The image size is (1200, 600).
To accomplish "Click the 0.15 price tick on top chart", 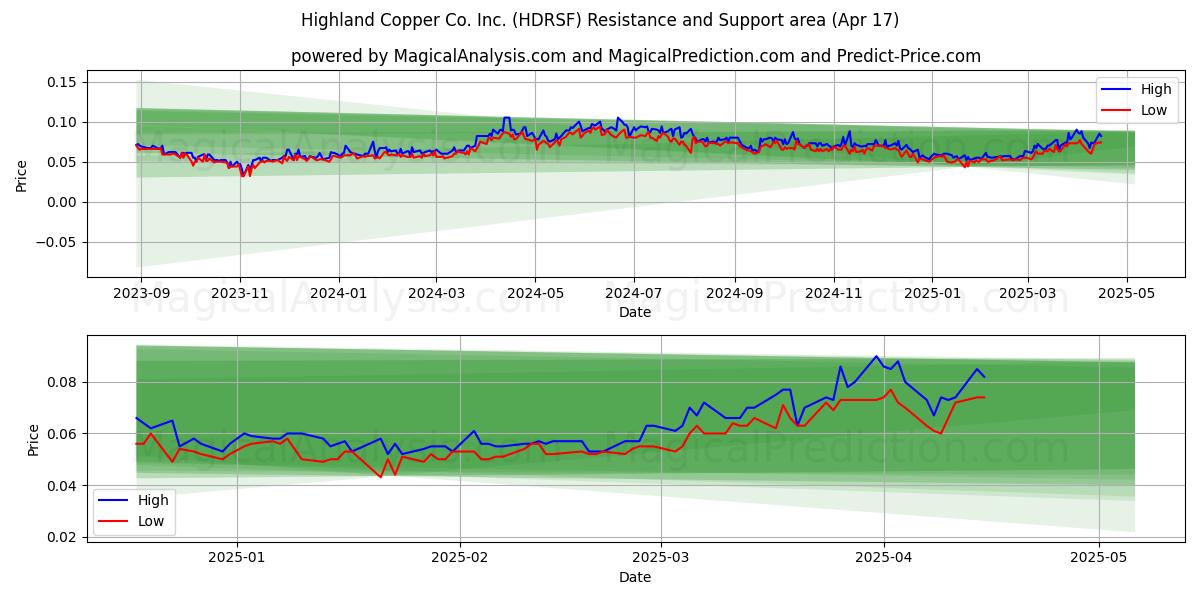I will pos(64,82).
